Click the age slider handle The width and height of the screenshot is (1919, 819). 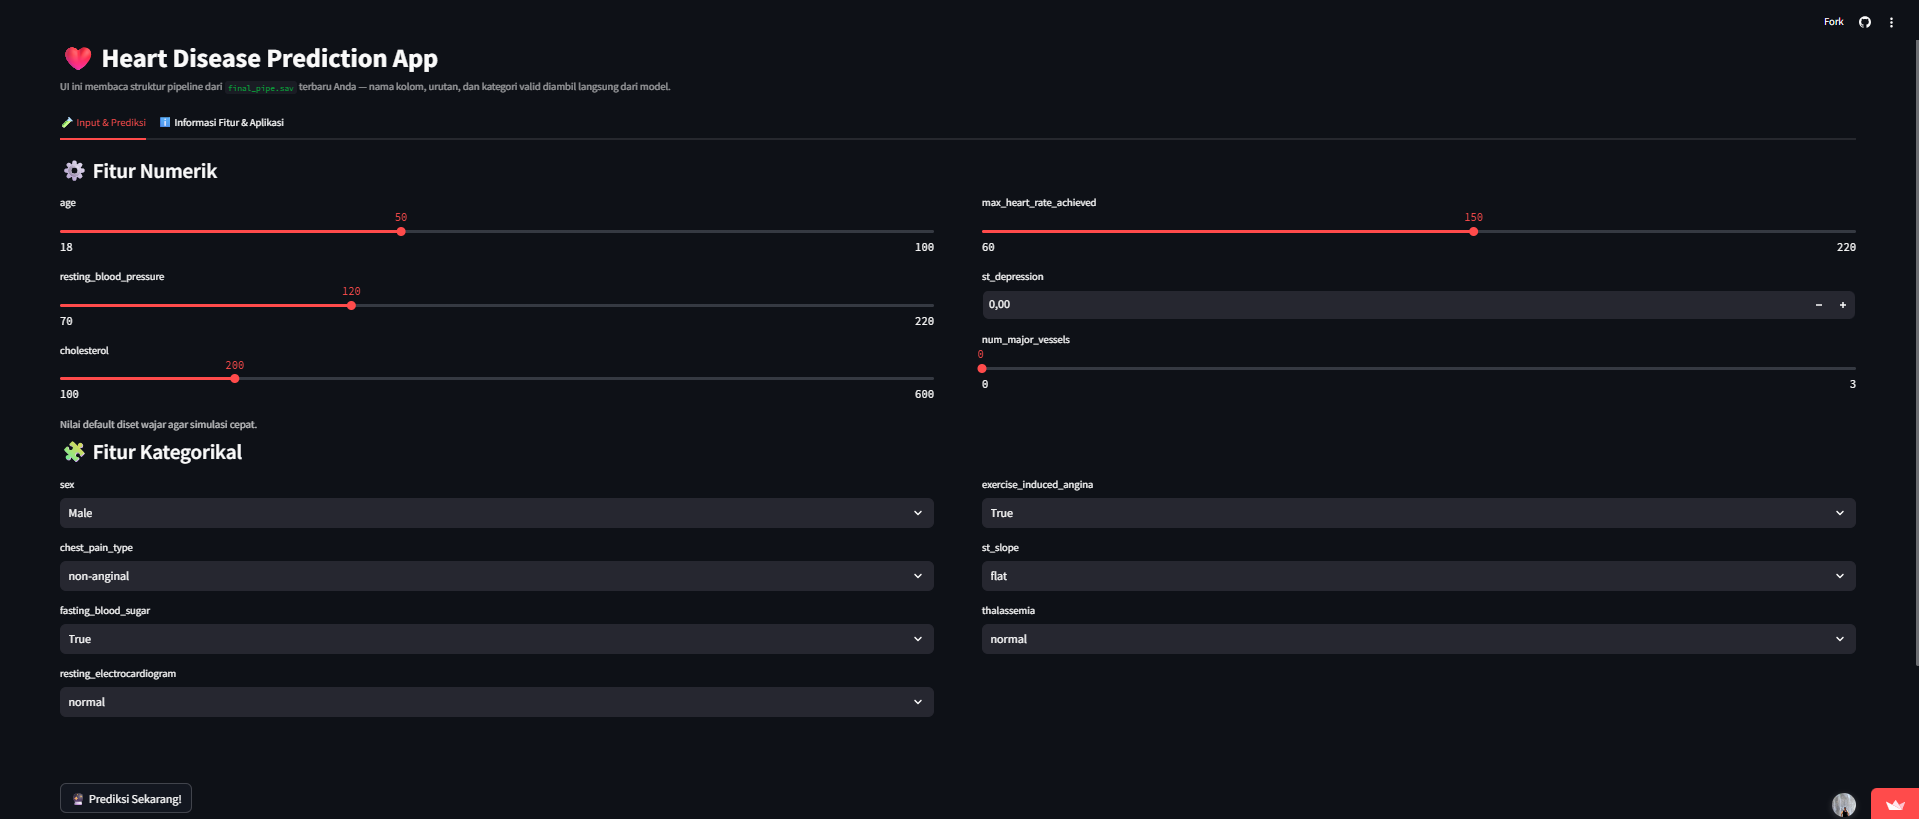pyautogui.click(x=401, y=232)
